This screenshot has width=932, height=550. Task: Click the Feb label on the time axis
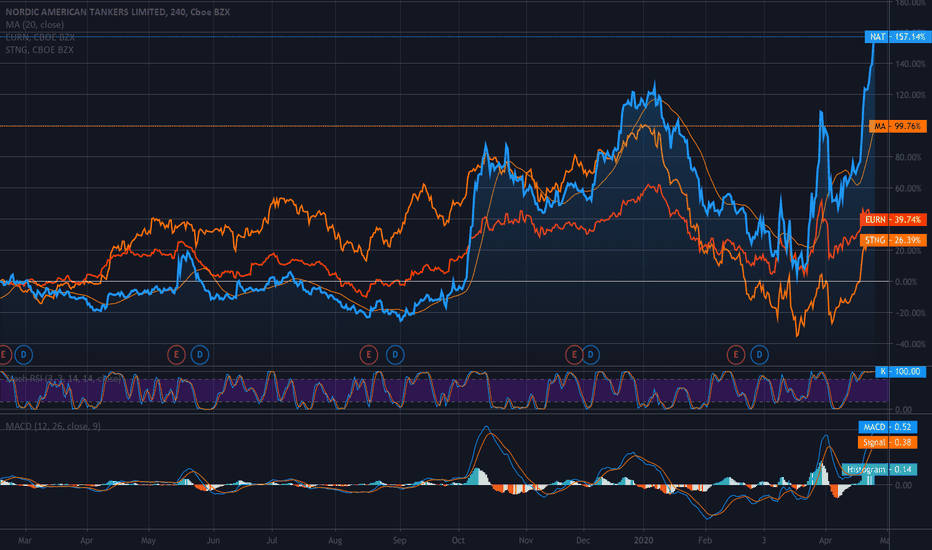(x=705, y=540)
